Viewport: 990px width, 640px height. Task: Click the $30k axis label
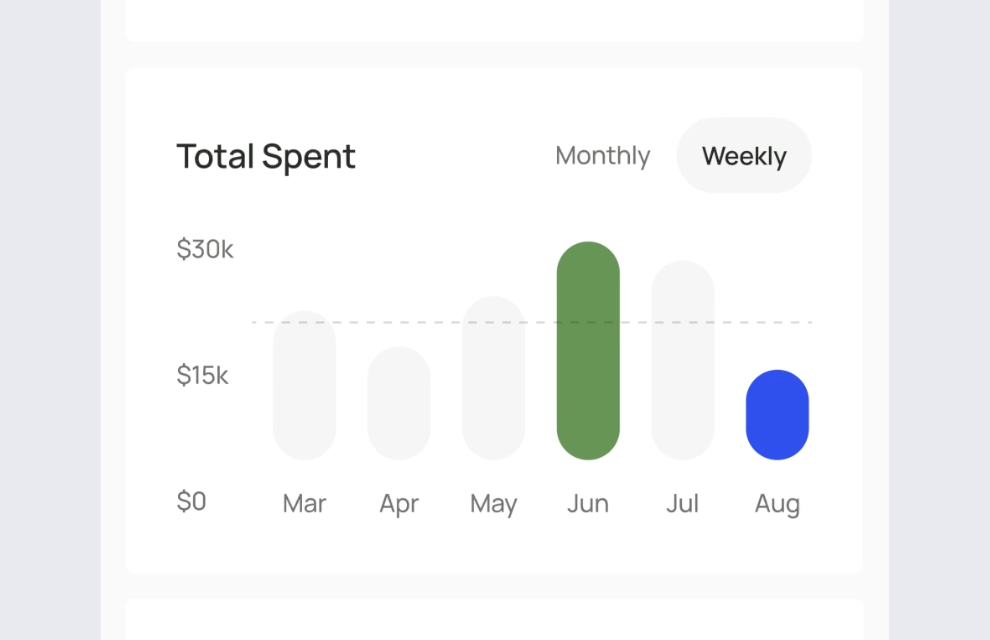[205, 249]
